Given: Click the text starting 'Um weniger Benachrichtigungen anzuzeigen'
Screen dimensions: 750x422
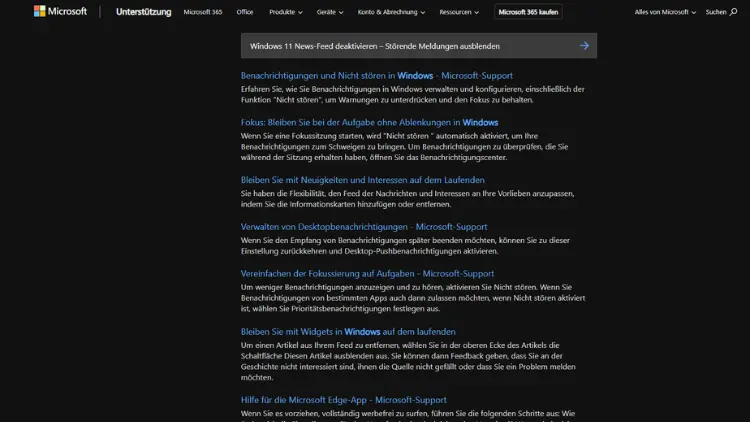Looking at the screenshot, I should (x=413, y=298).
